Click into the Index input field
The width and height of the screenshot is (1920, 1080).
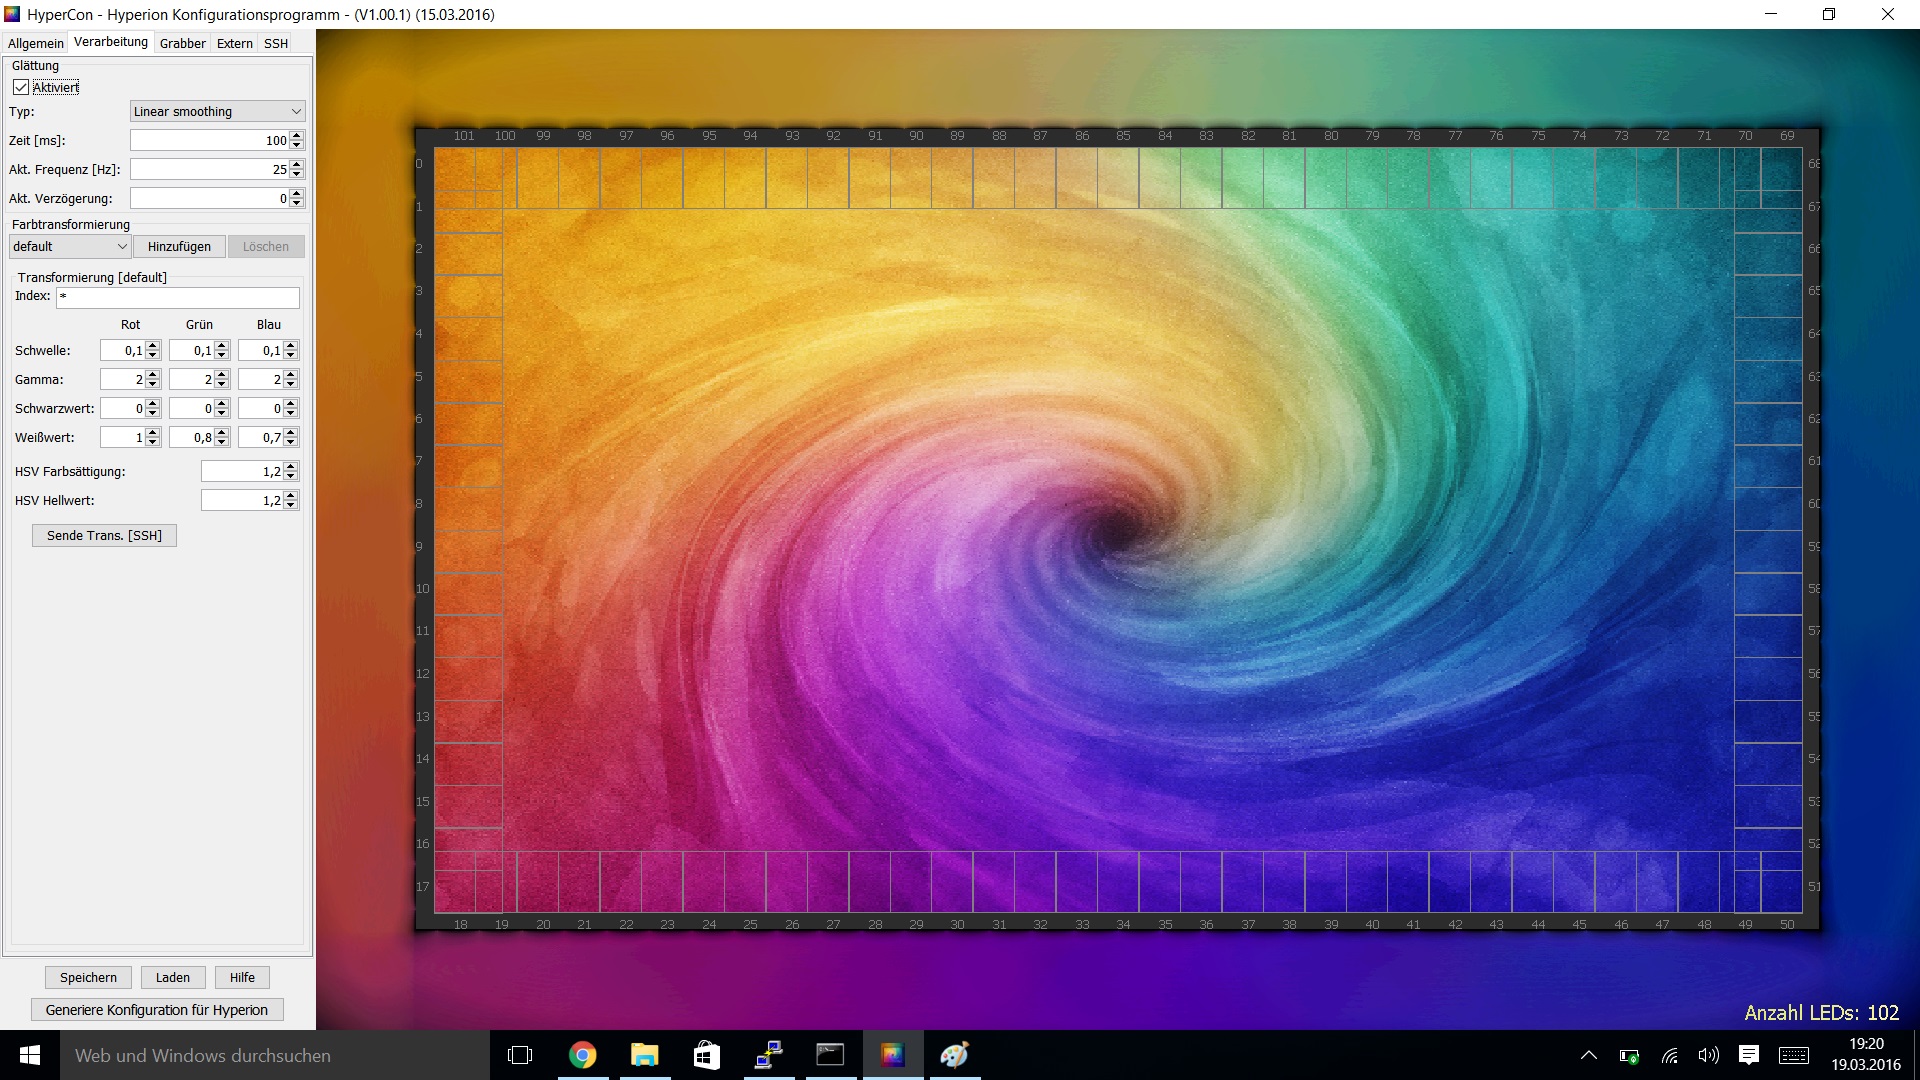point(178,297)
